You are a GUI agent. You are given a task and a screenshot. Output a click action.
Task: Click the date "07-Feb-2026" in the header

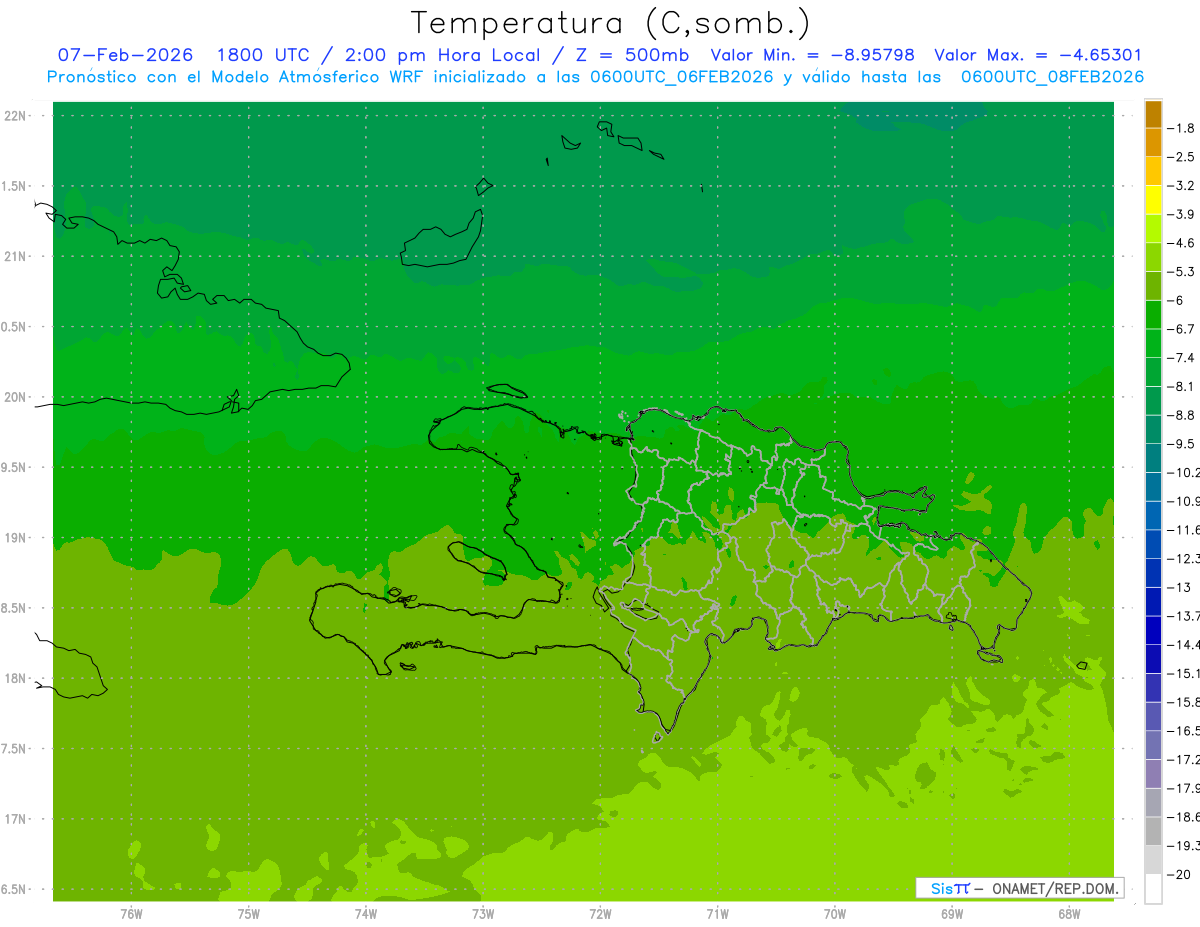click(125, 56)
